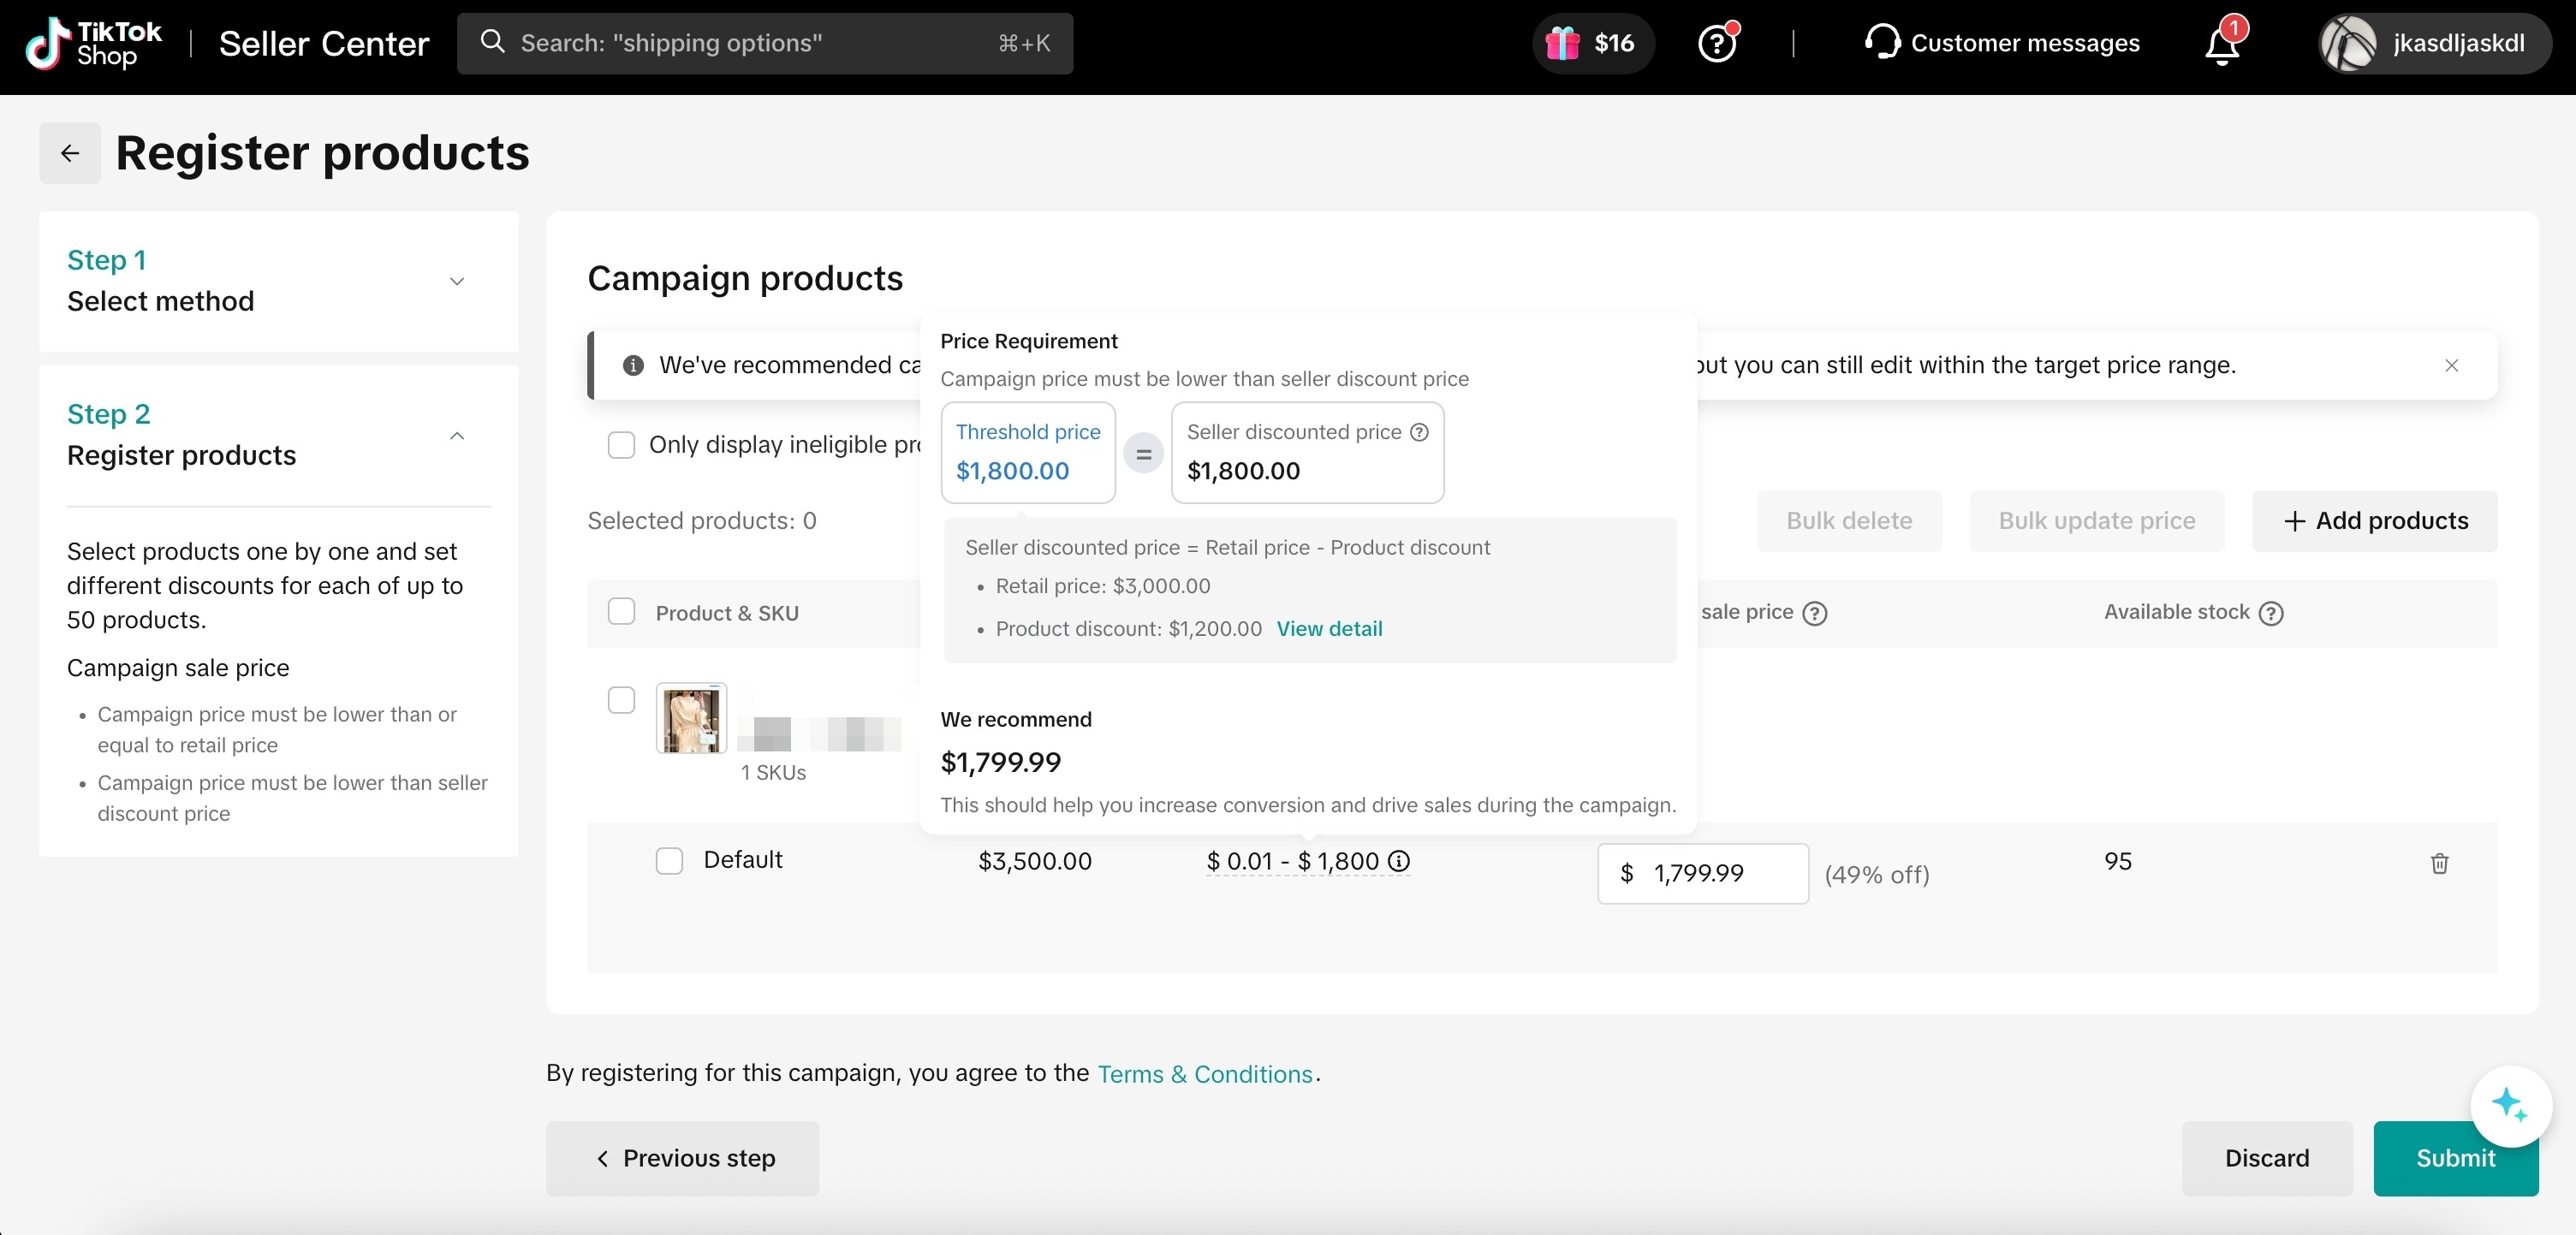Click the Available stock help icon
Viewport: 2576px width, 1235px height.
(x=2271, y=613)
